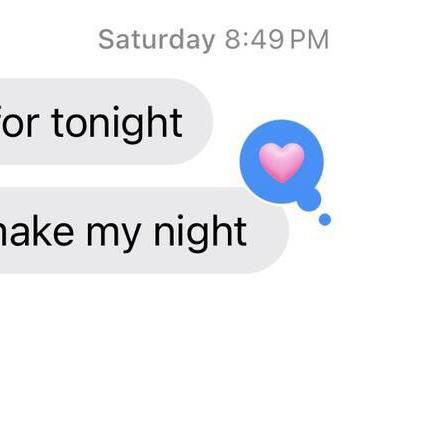Screen dimensions: 428x427
Task: Click the blue tapback reaction bubble
Action: click(x=282, y=161)
